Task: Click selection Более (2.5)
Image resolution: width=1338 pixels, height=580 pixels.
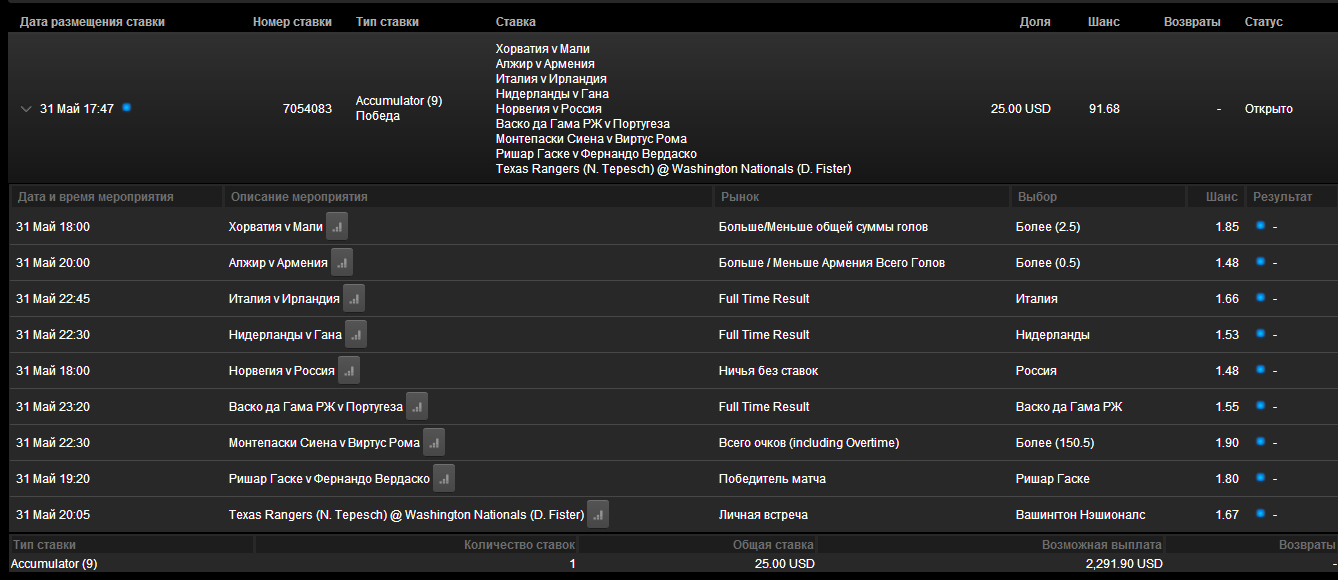Action: pyautogui.click(x=1048, y=227)
